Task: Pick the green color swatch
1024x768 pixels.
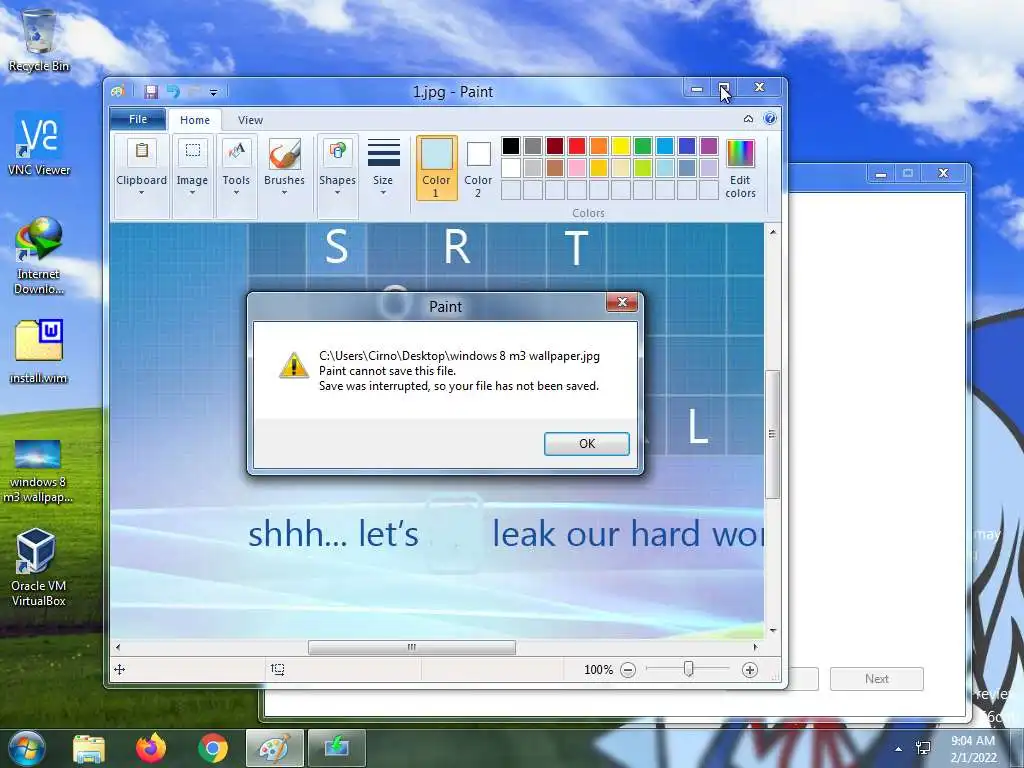Action: coord(643,146)
